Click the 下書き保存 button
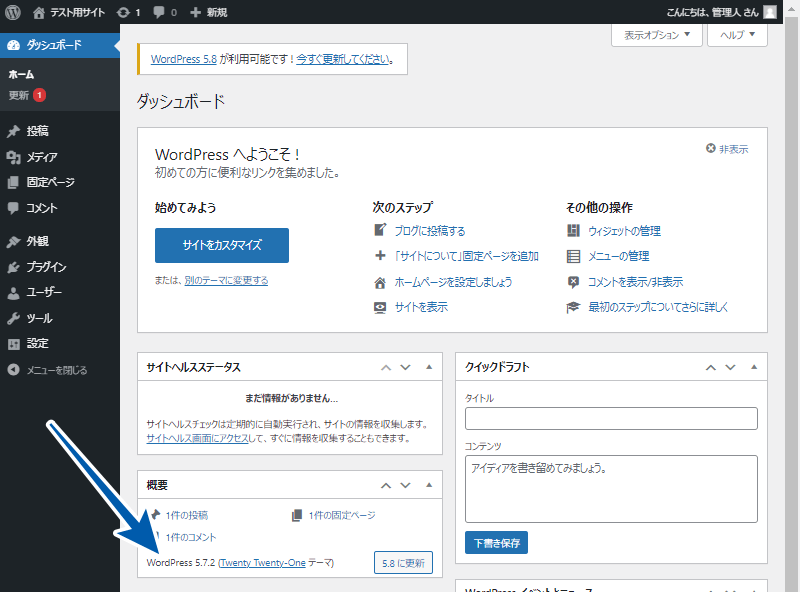Screen dimensions: 800x592 [x=496, y=543]
